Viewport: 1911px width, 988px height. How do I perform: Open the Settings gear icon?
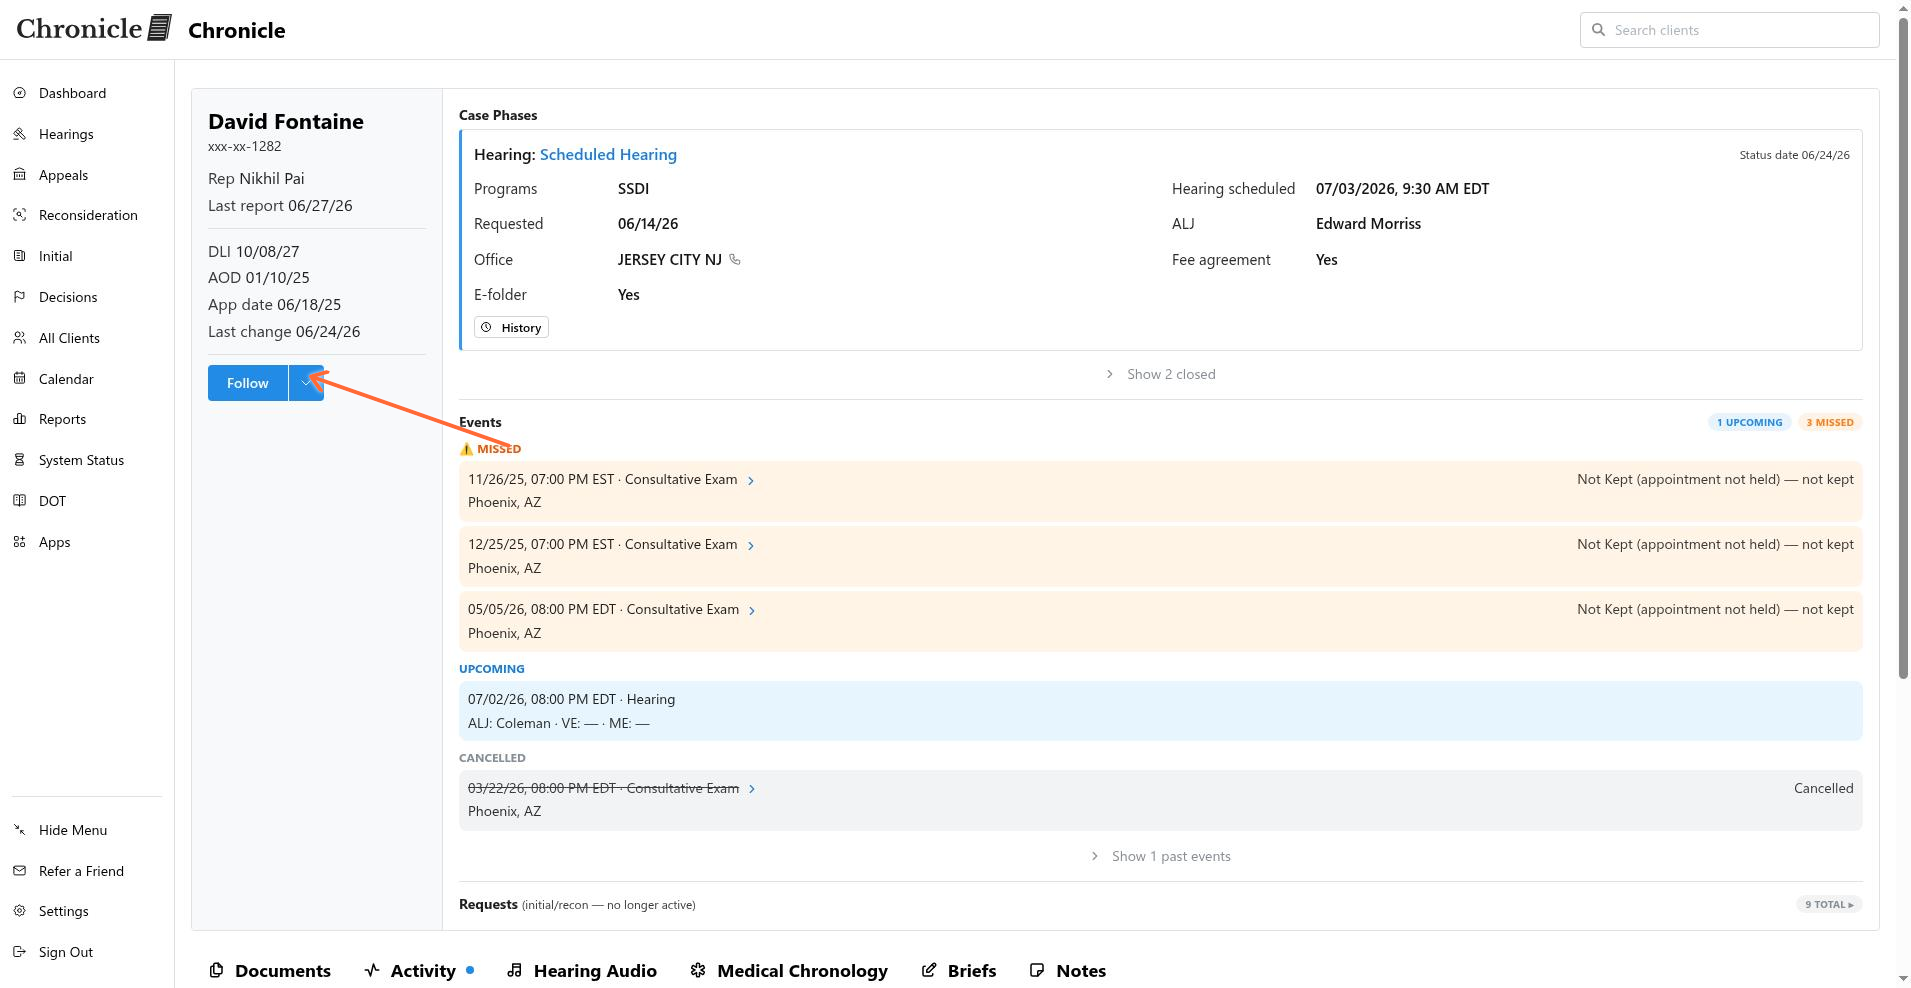pos(20,911)
